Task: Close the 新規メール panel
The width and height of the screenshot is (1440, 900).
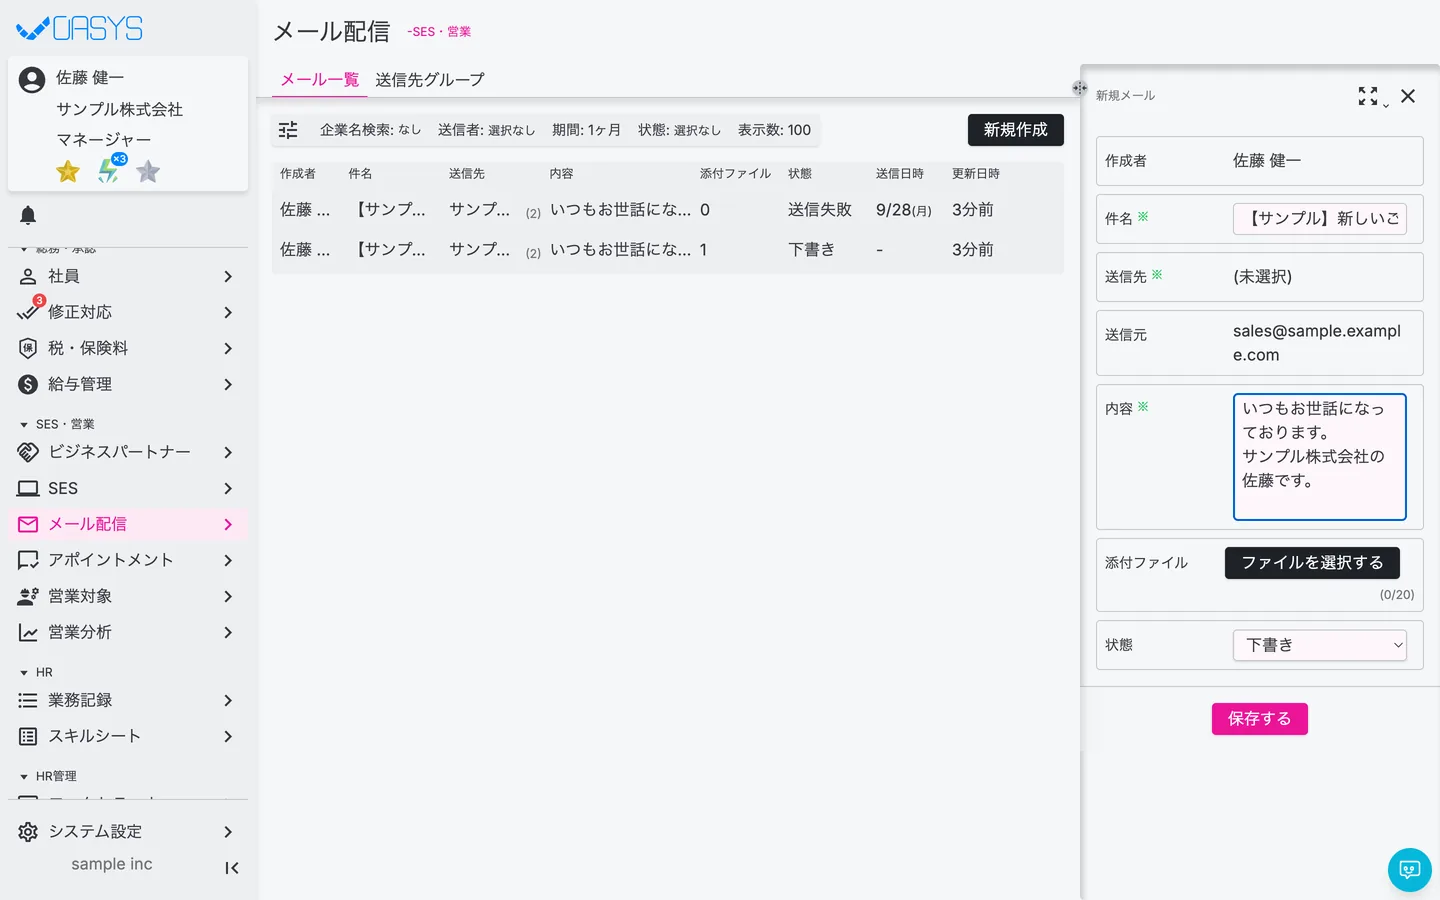Action: coord(1408,96)
